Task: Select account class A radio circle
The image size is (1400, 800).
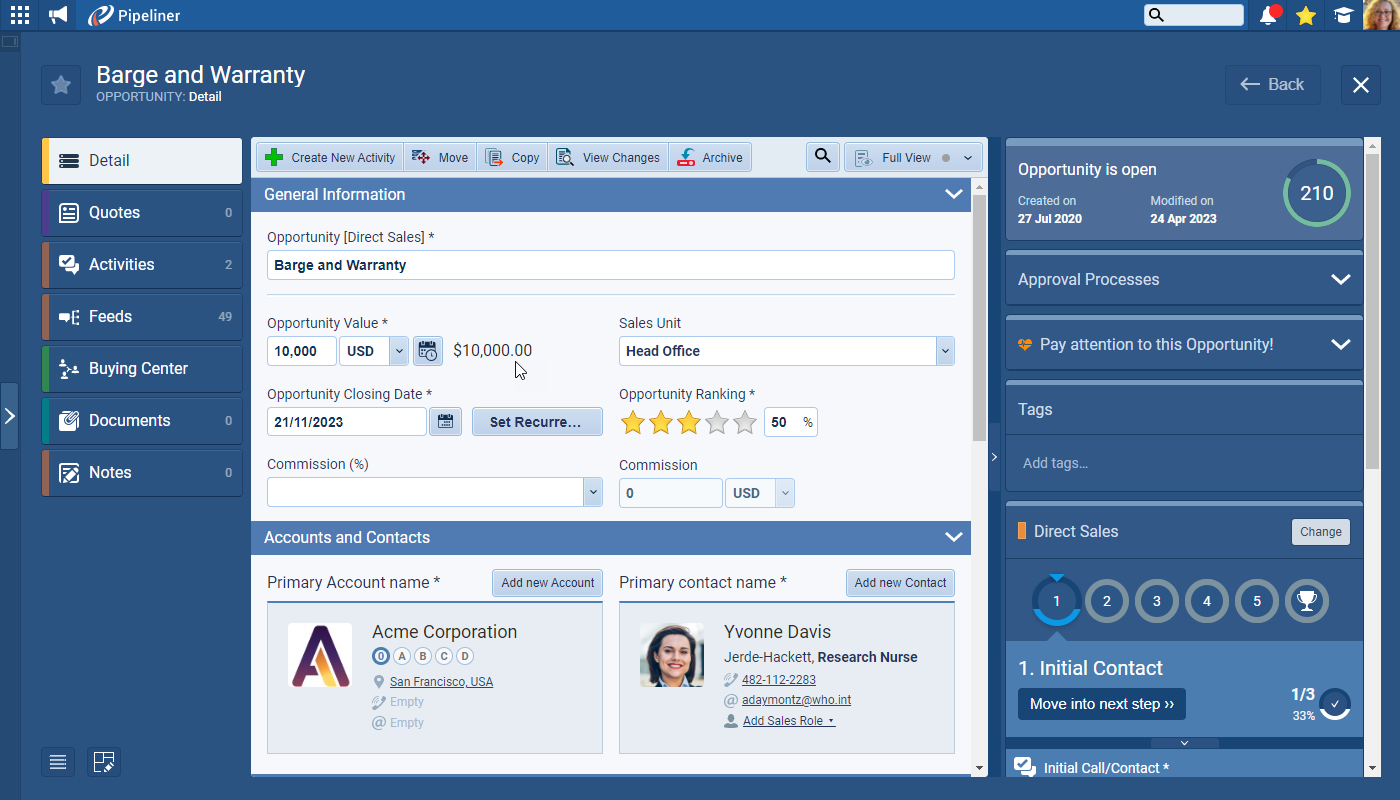Action: coord(402,656)
